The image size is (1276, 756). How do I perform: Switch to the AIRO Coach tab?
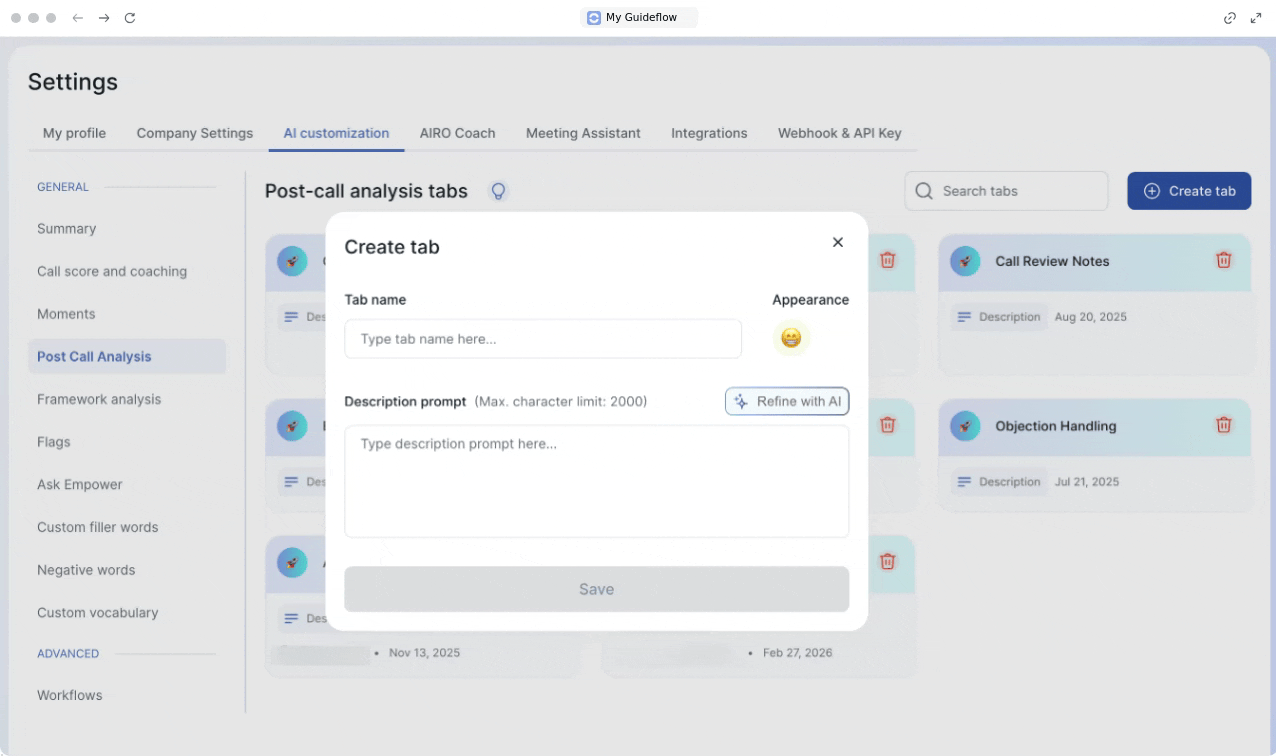pyautogui.click(x=457, y=133)
